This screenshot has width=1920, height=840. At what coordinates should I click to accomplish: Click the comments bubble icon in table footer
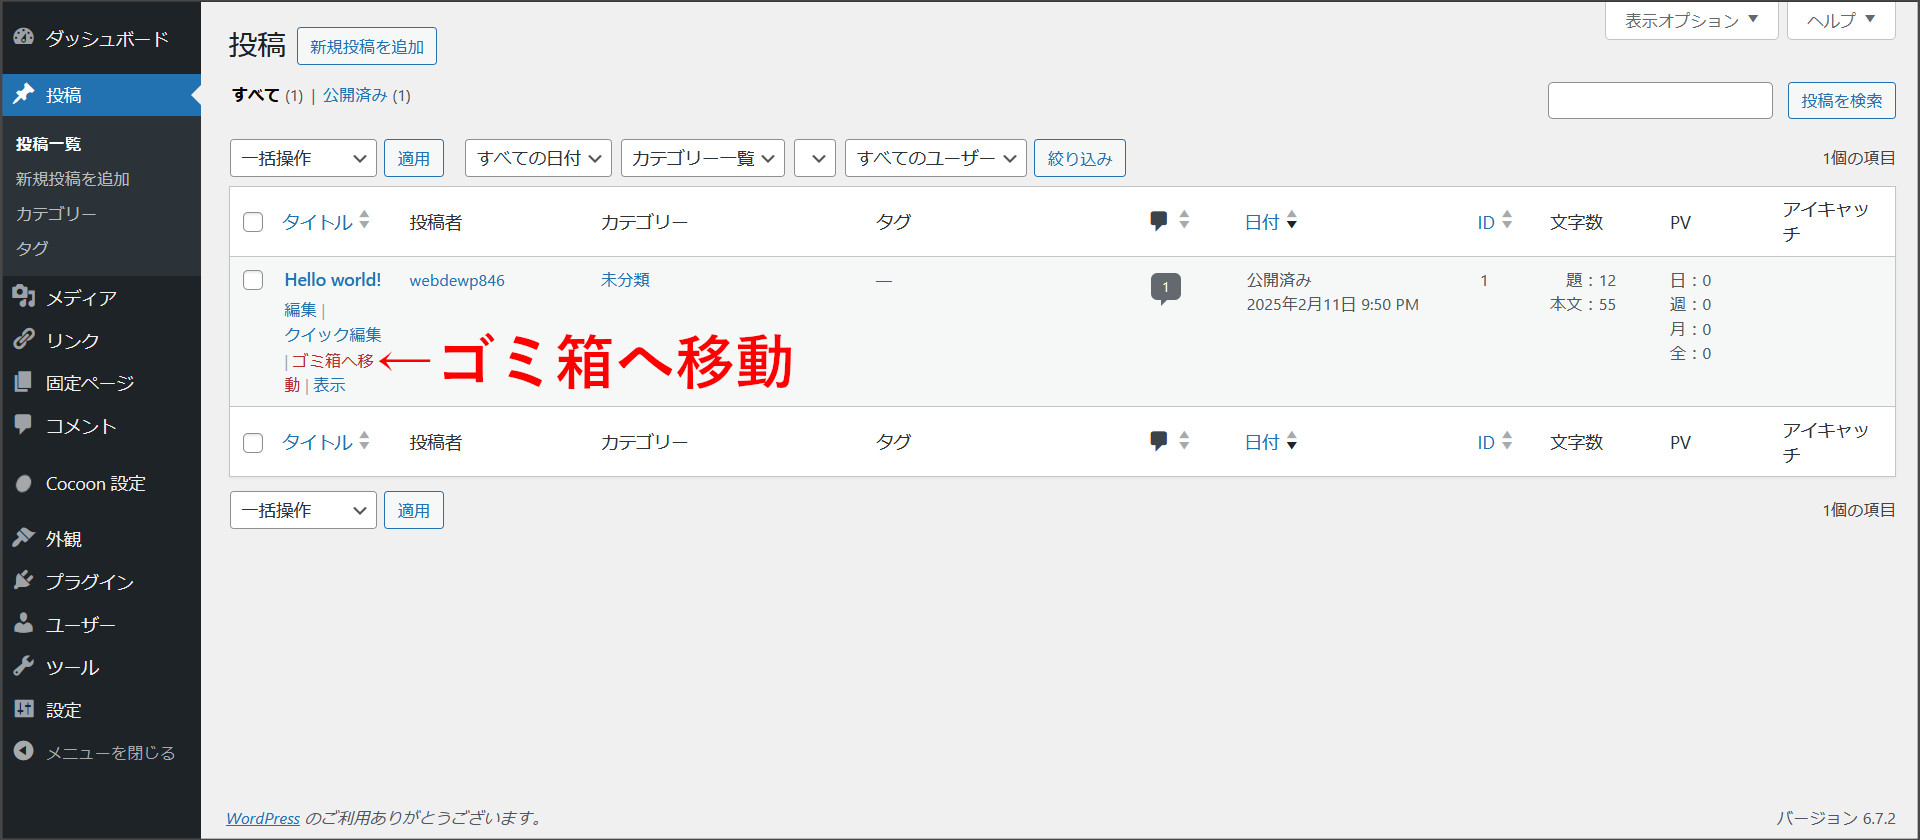tap(1159, 441)
